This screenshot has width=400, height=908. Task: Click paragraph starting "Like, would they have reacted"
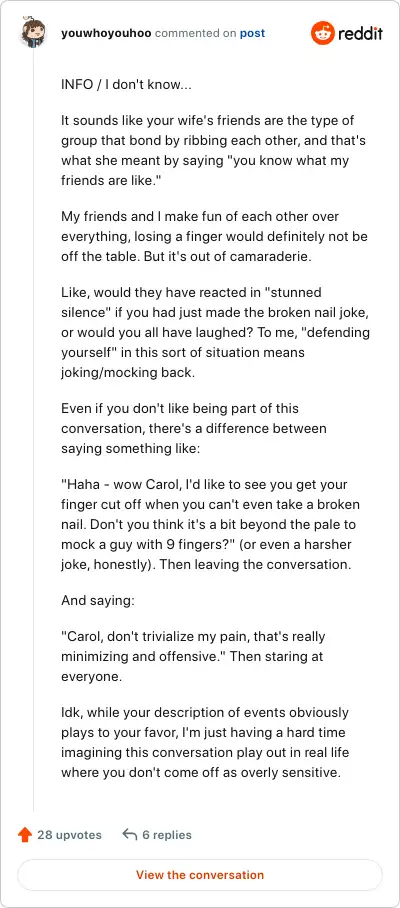click(x=215, y=332)
